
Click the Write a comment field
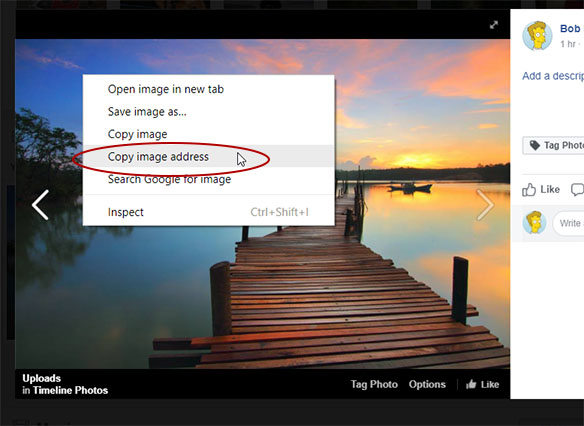(x=568, y=223)
